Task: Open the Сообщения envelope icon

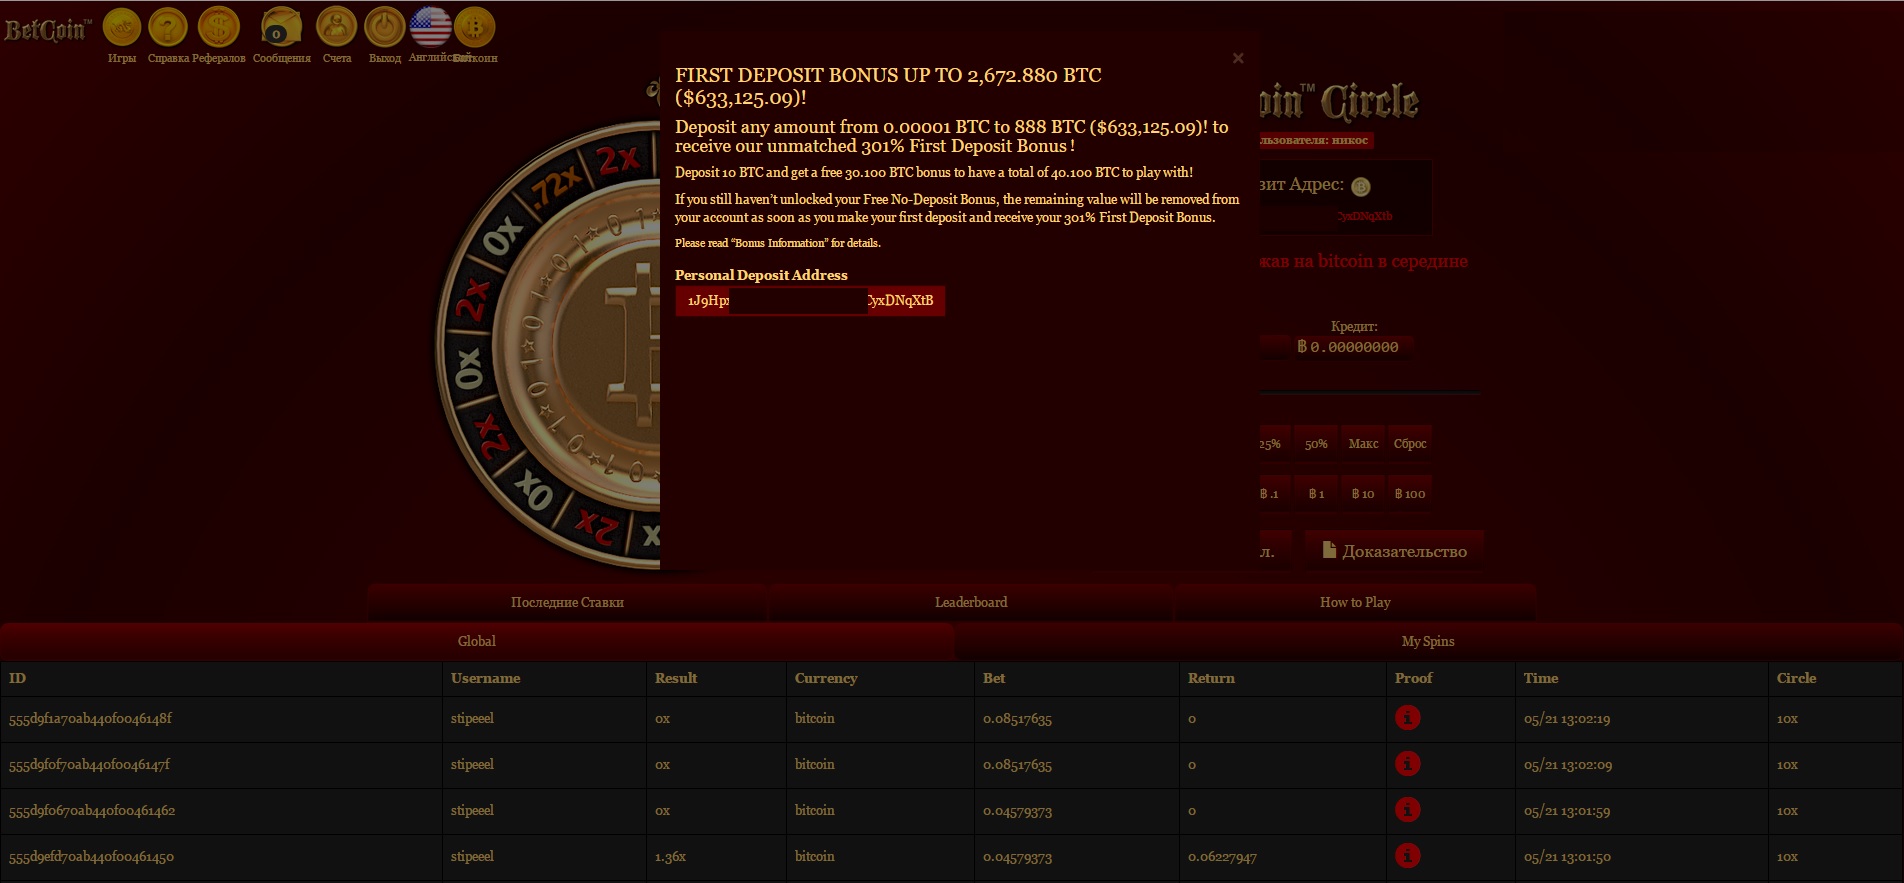Action: (x=280, y=28)
